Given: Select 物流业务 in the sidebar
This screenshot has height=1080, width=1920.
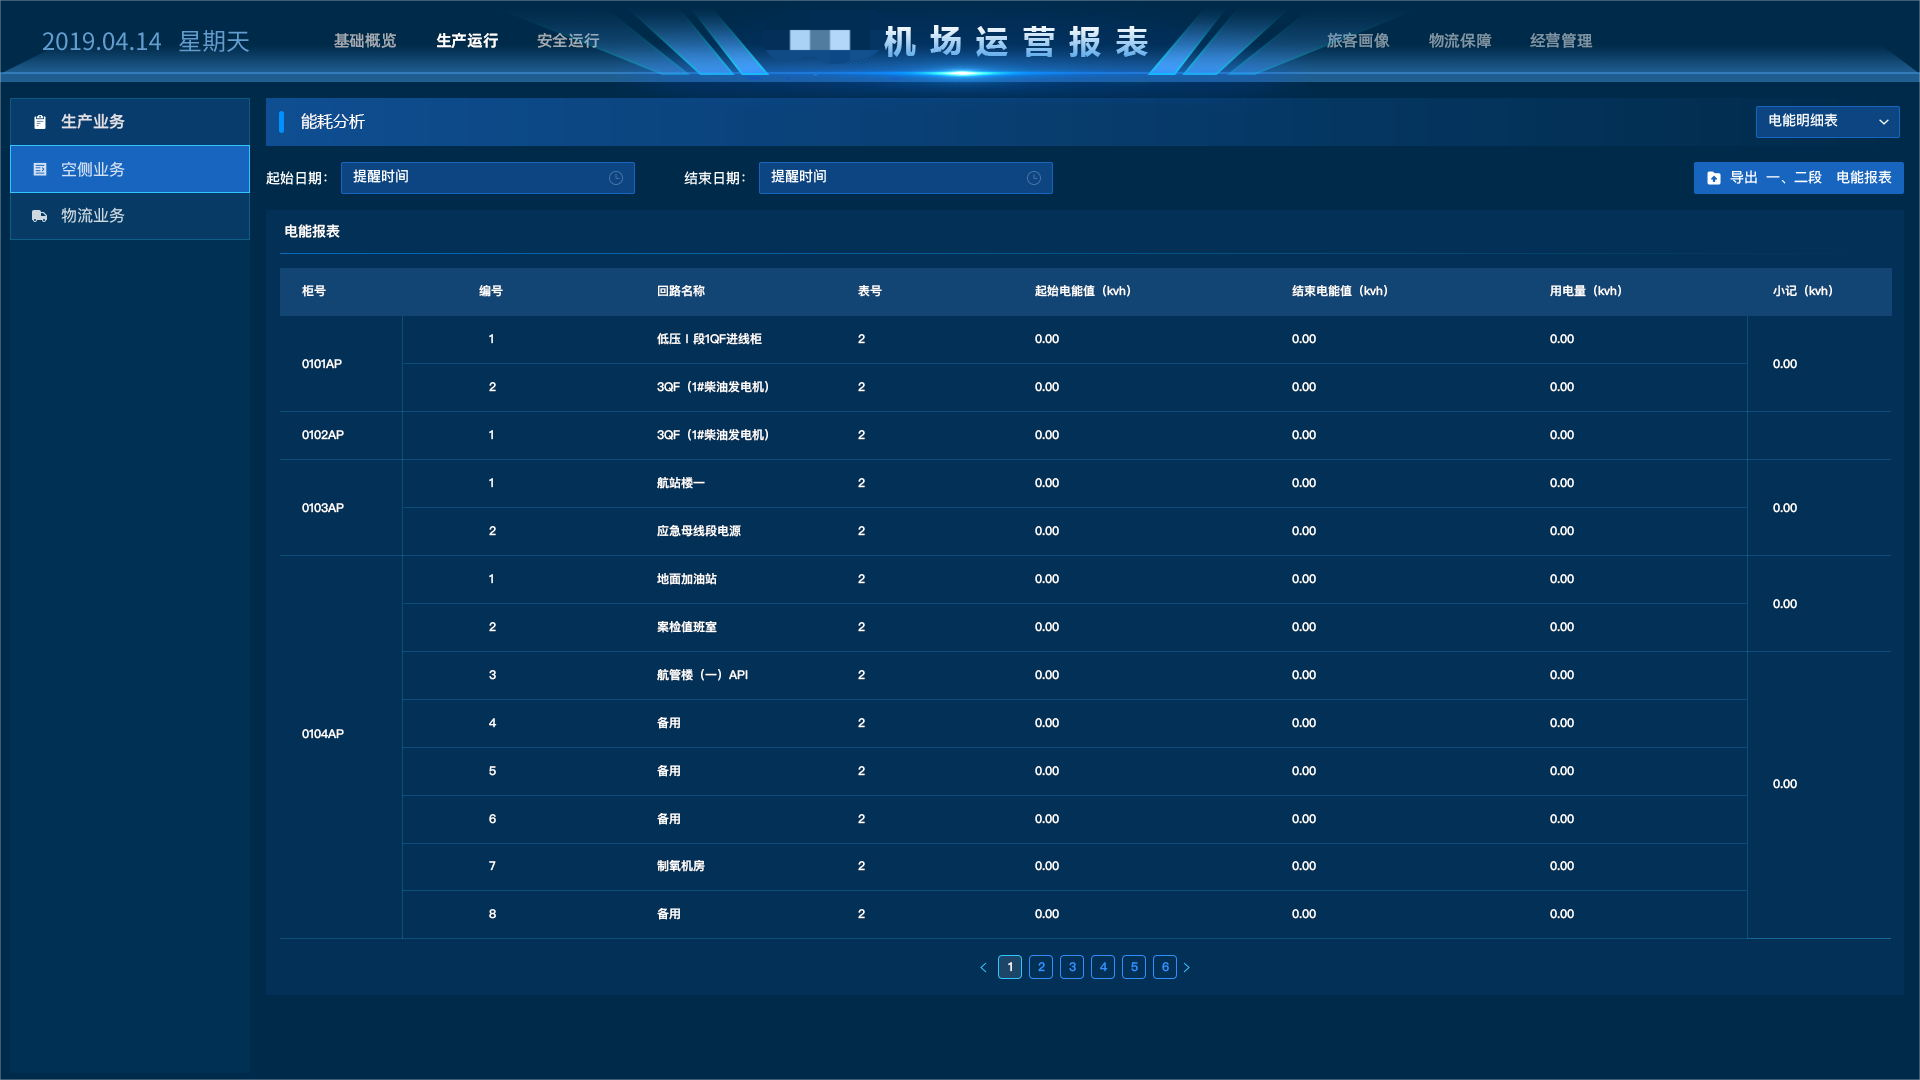Looking at the screenshot, I should coord(93,216).
